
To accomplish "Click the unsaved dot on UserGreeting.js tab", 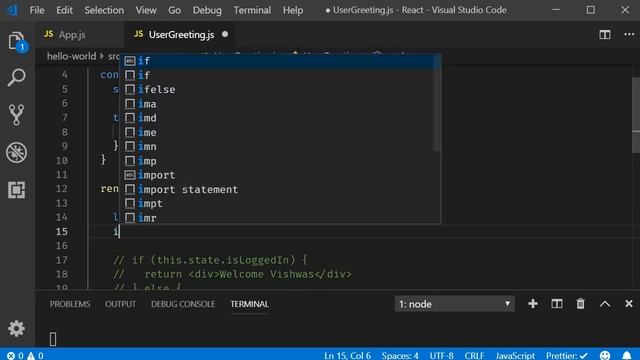I will click(x=225, y=35).
